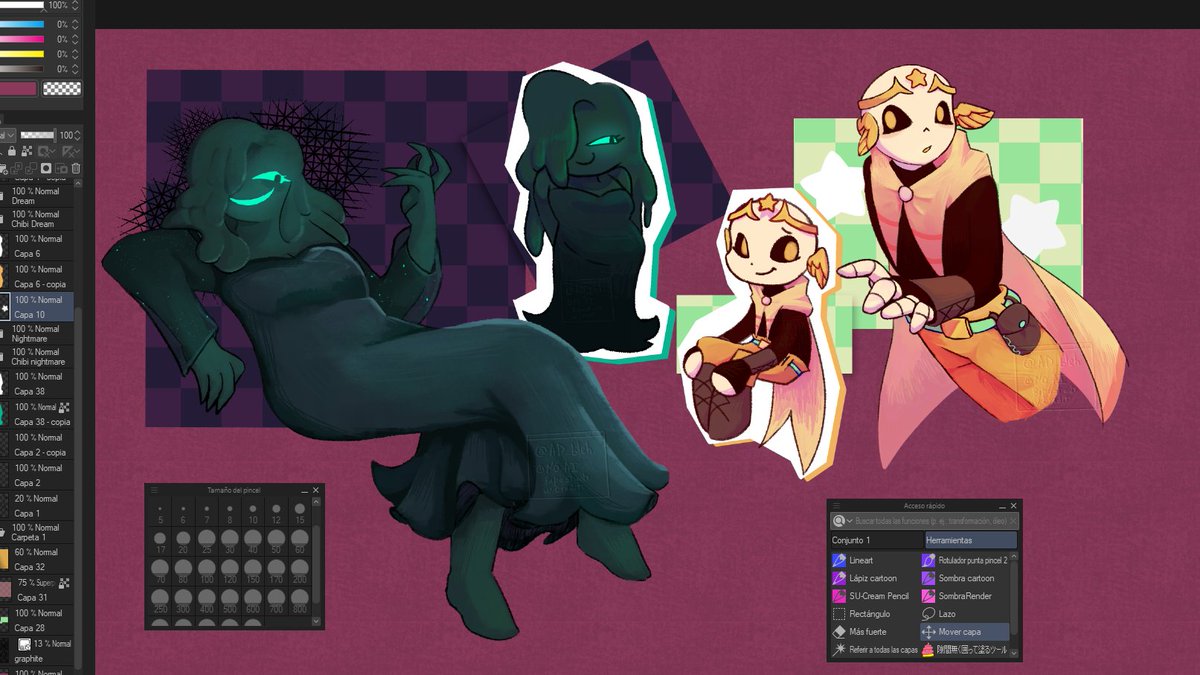
Task: Select the Capa 10 layer
Action: coord(37,307)
